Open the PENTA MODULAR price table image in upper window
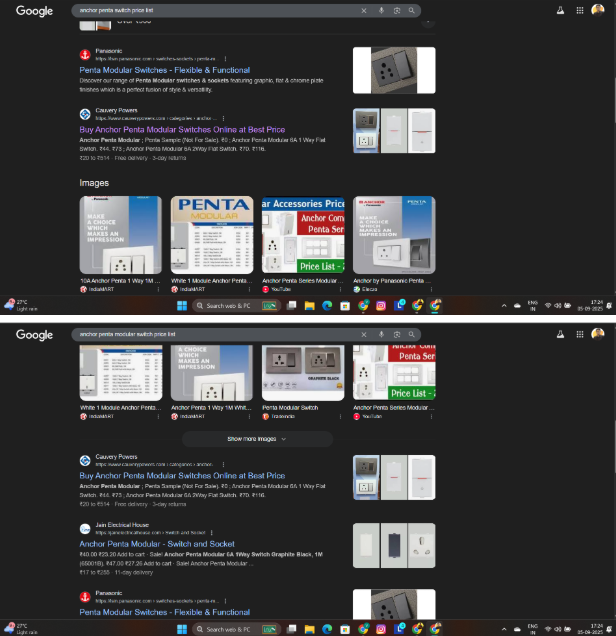Viewport: 616px width, 636px height. click(x=212, y=235)
